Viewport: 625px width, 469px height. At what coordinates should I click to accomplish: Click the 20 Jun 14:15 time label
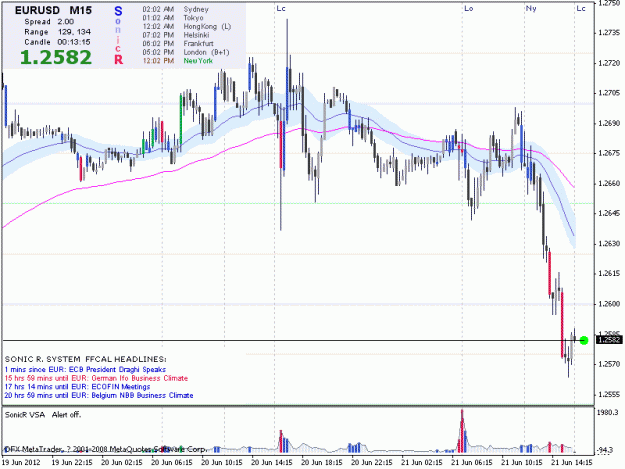point(271,463)
